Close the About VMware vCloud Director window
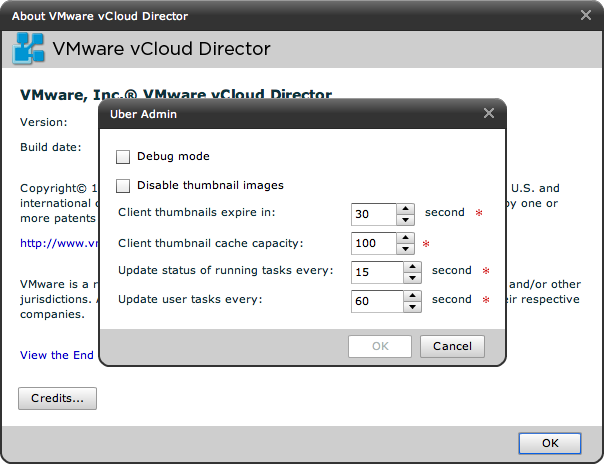 point(586,15)
